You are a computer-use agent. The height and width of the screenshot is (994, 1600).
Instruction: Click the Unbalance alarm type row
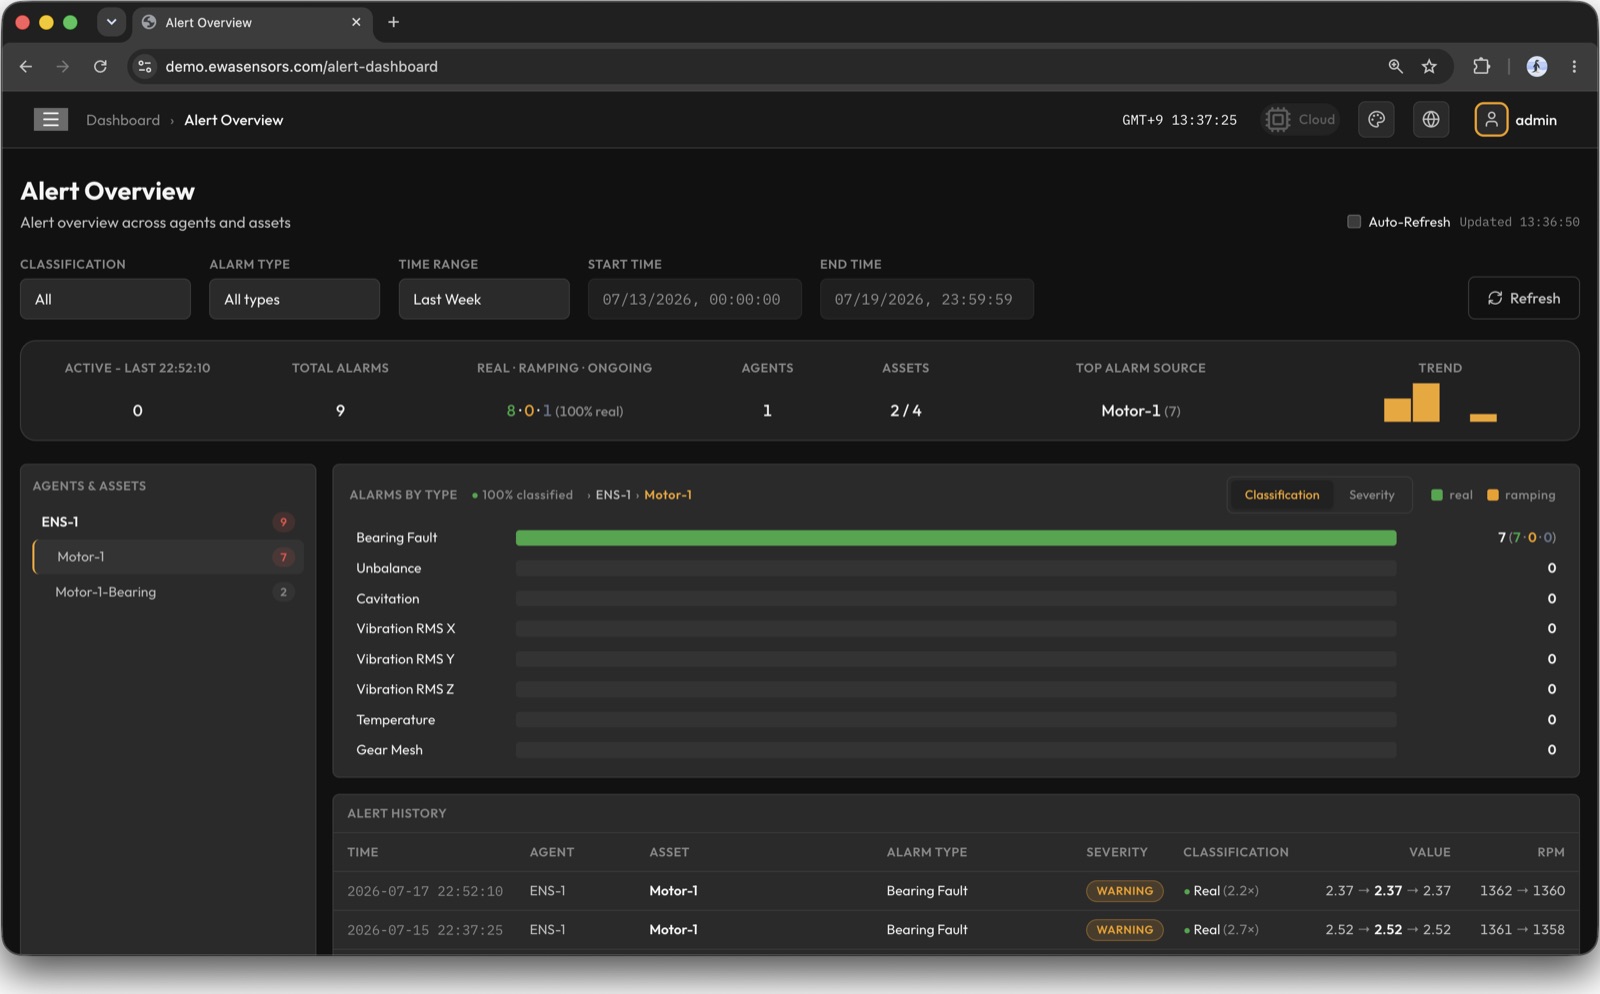point(955,568)
